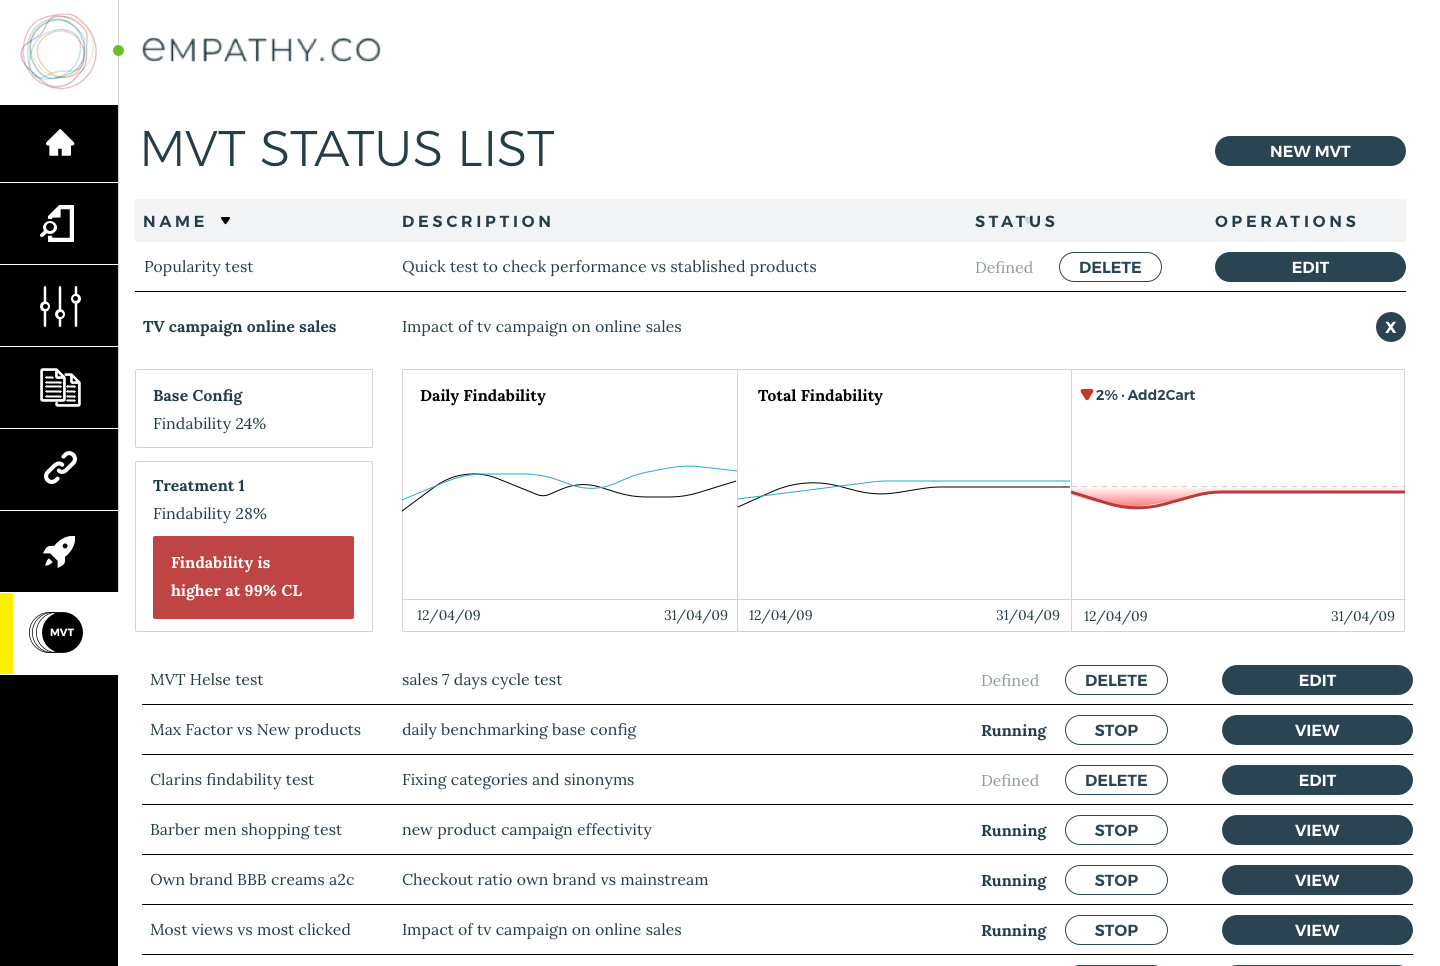Select Max Factor vs New products name

(255, 730)
